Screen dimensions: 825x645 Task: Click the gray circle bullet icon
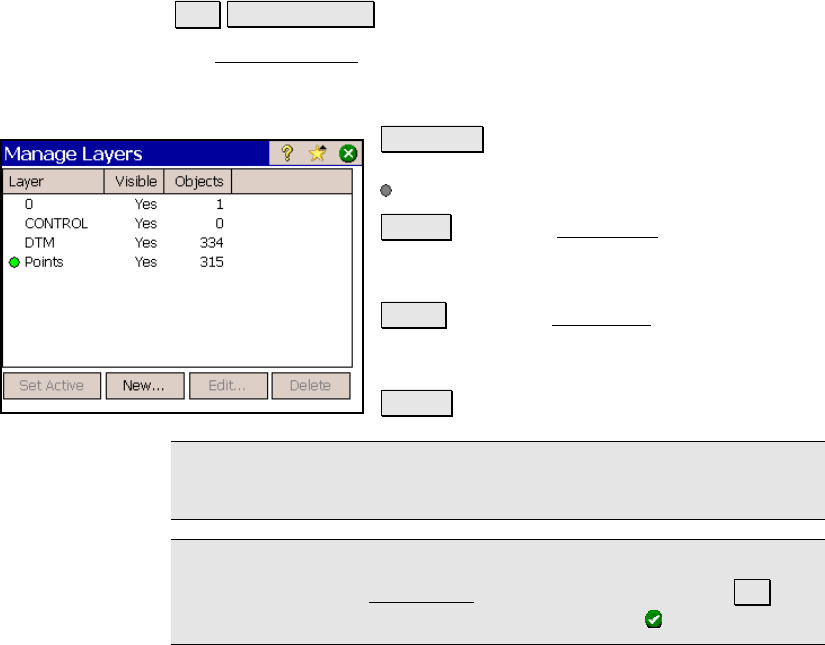click(386, 190)
